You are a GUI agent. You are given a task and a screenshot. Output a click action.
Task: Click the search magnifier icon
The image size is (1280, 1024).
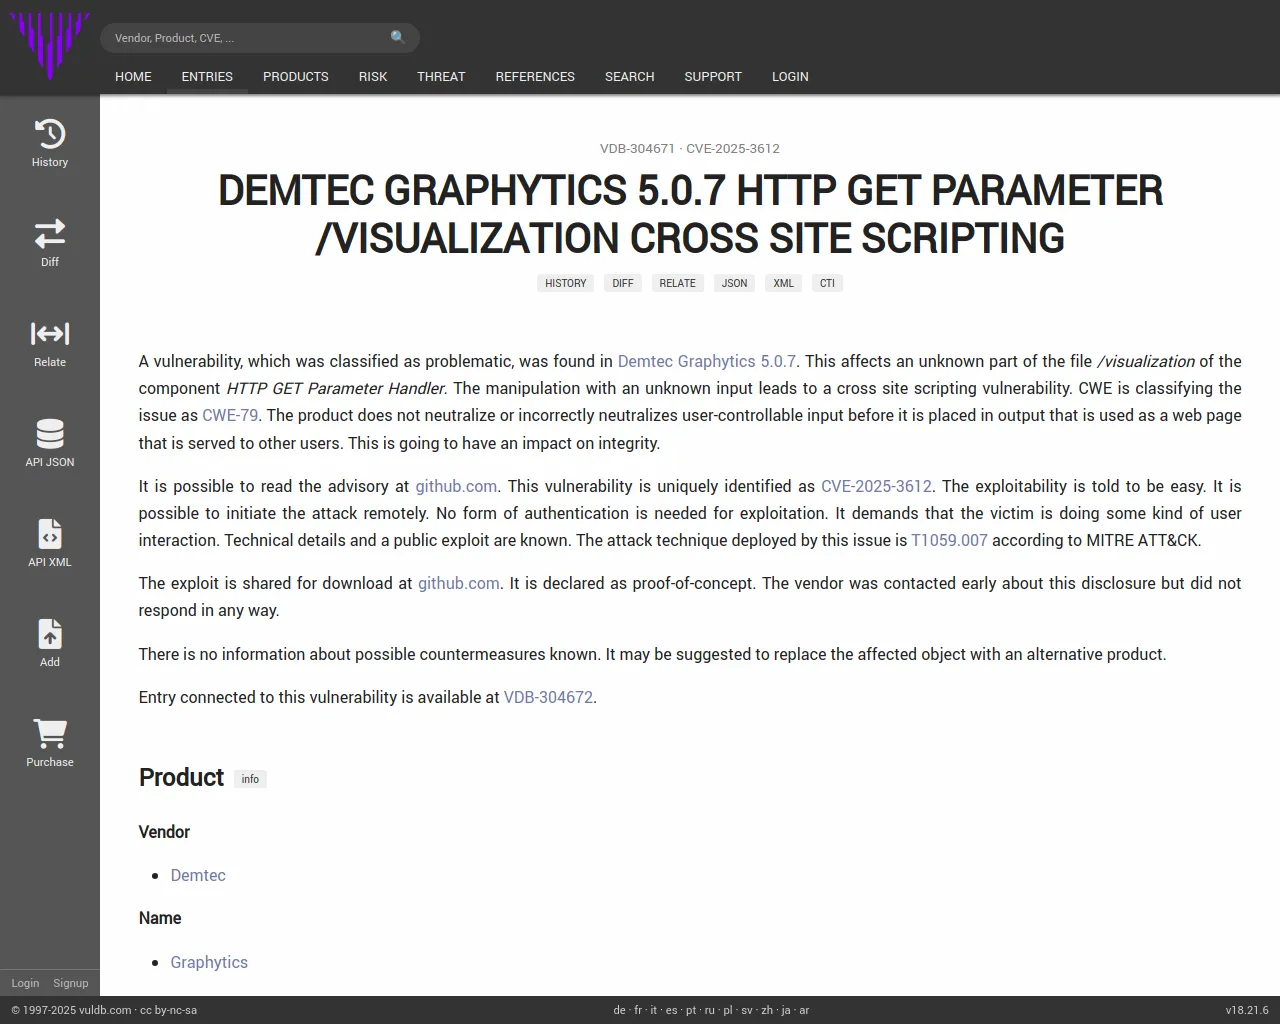(398, 38)
